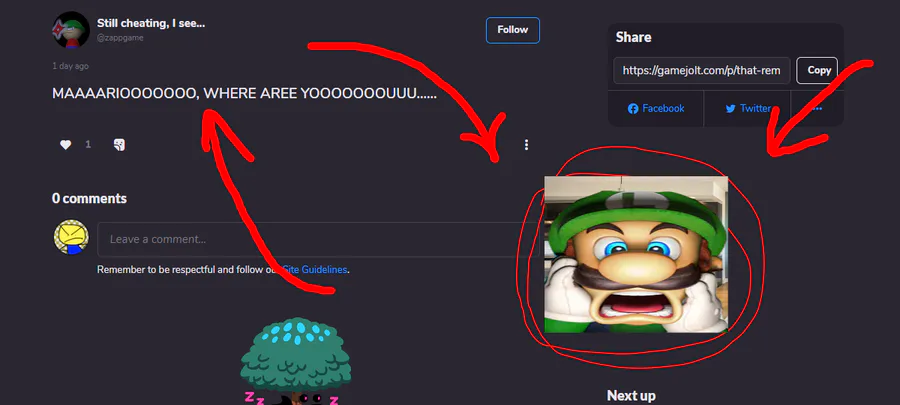900x405 pixels.
Task: Open more share options ellipsis
Action: click(x=817, y=108)
